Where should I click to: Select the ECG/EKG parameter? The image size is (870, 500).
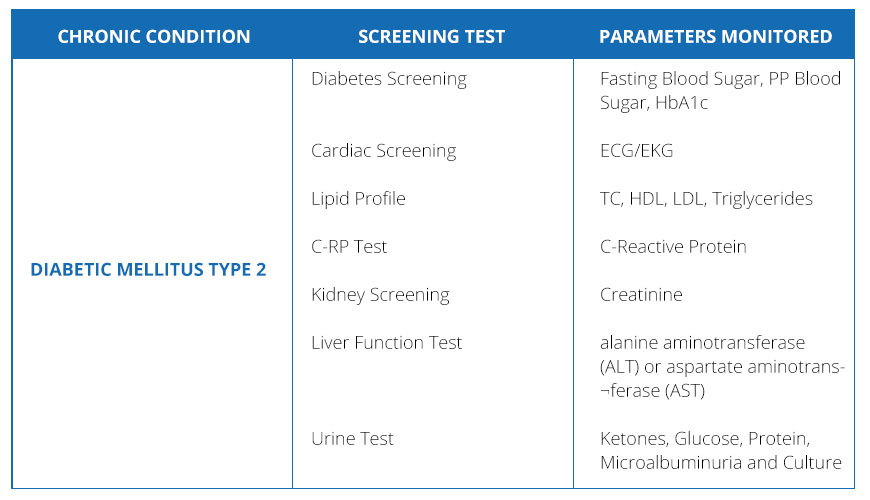pos(636,151)
